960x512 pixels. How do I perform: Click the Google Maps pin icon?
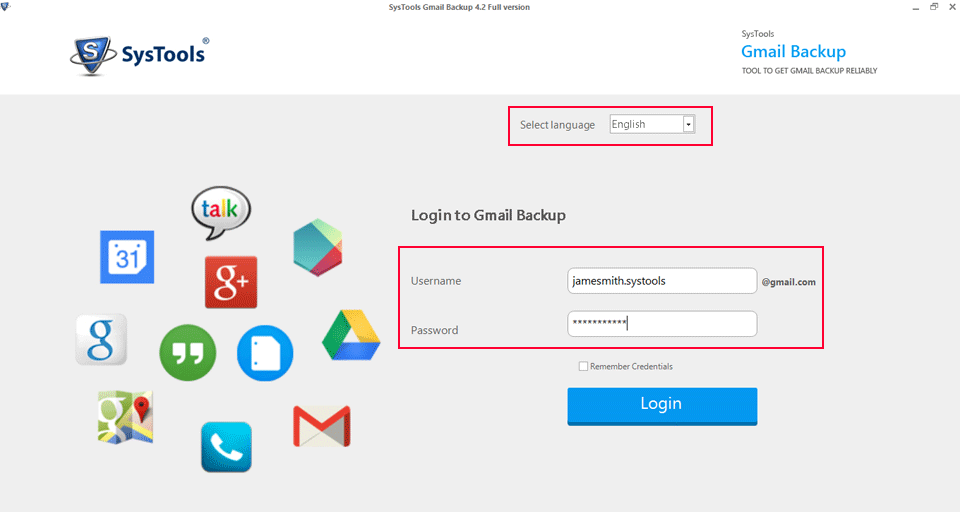click(x=126, y=417)
